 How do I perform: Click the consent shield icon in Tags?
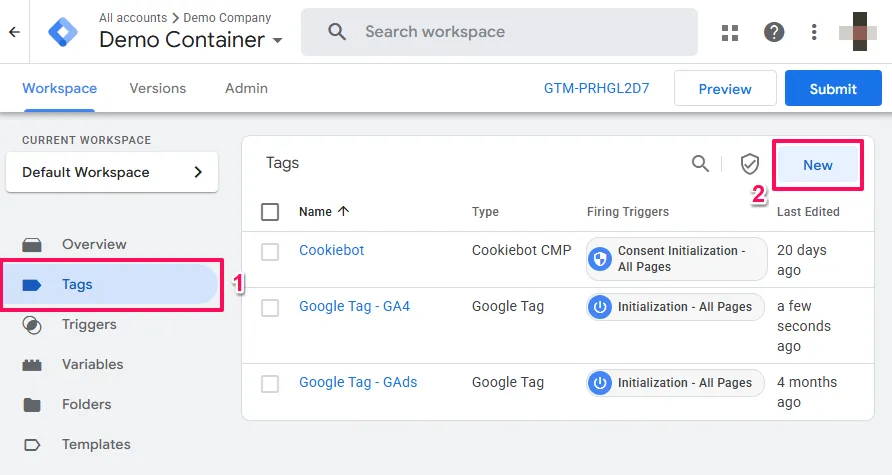(749, 164)
